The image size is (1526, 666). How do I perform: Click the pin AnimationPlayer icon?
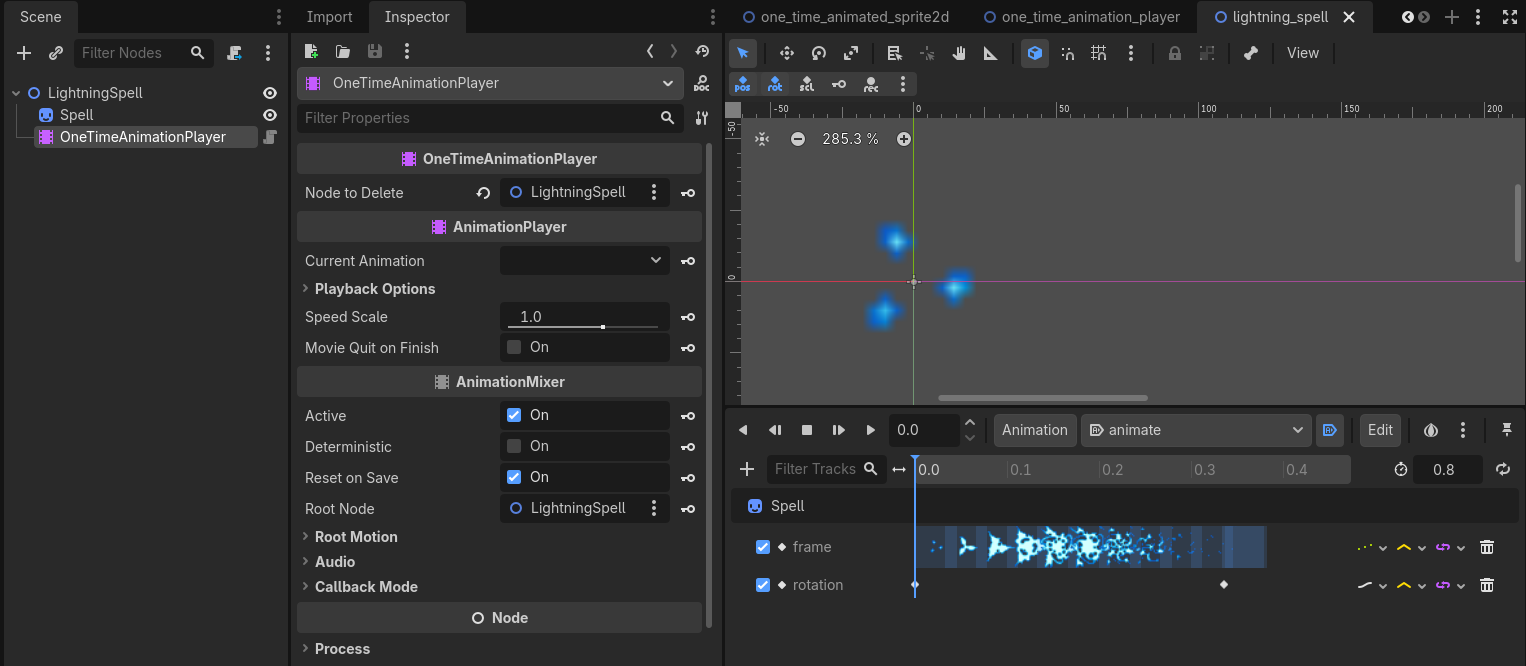[x=1507, y=430]
